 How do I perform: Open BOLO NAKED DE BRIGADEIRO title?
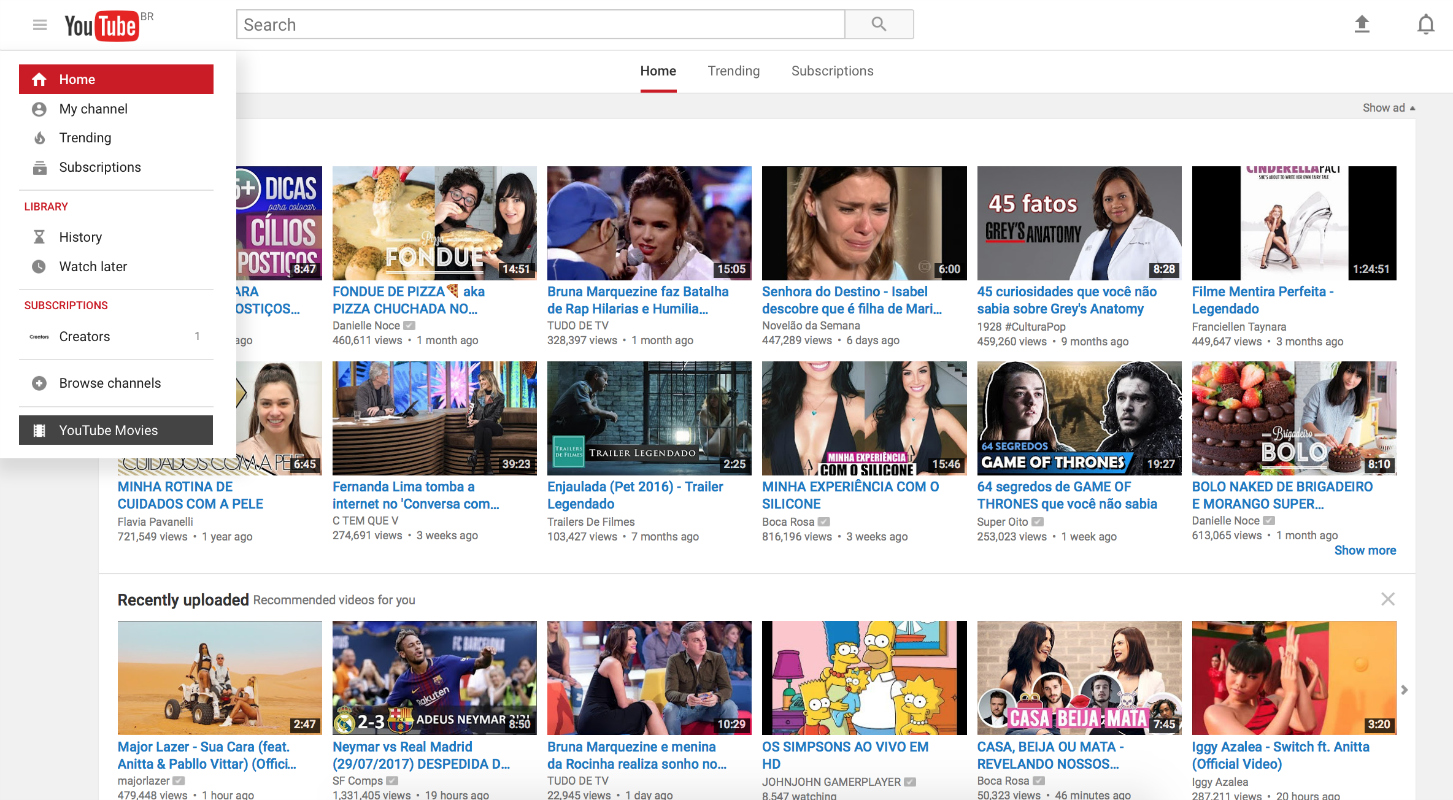1283,495
